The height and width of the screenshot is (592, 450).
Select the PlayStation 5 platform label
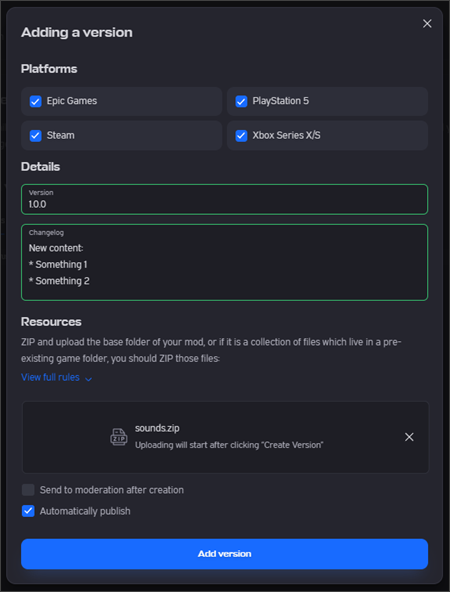pos(280,101)
